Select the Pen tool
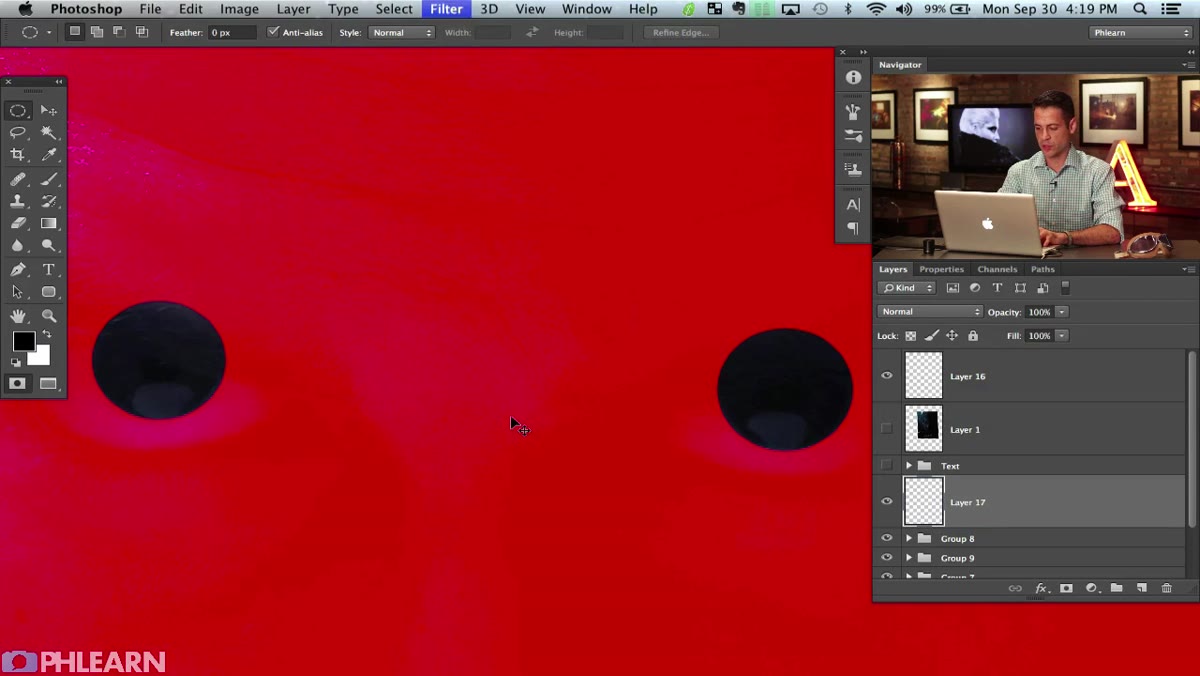The image size is (1200, 676). tap(18, 270)
